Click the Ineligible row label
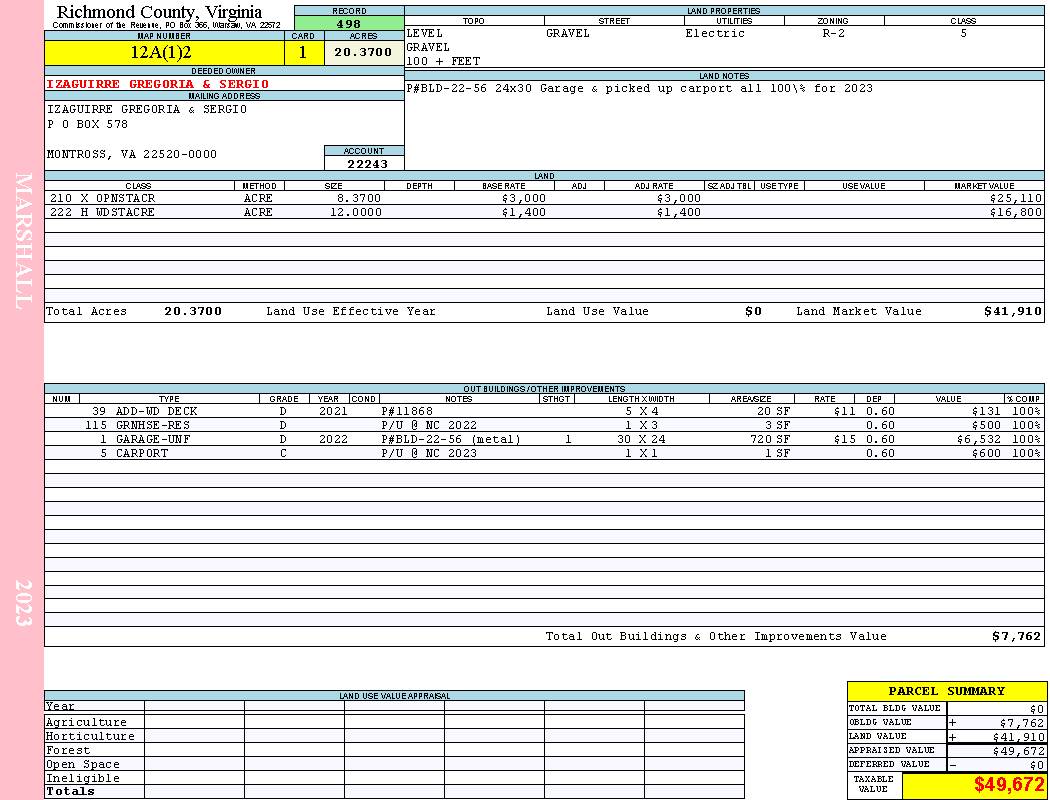Image resolution: width=1050 pixels, height=800 pixels. pyautogui.click(x=82, y=779)
